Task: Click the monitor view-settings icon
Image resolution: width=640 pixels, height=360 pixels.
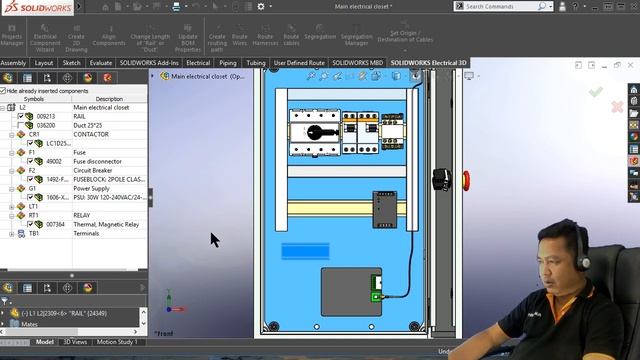Action: (469, 76)
